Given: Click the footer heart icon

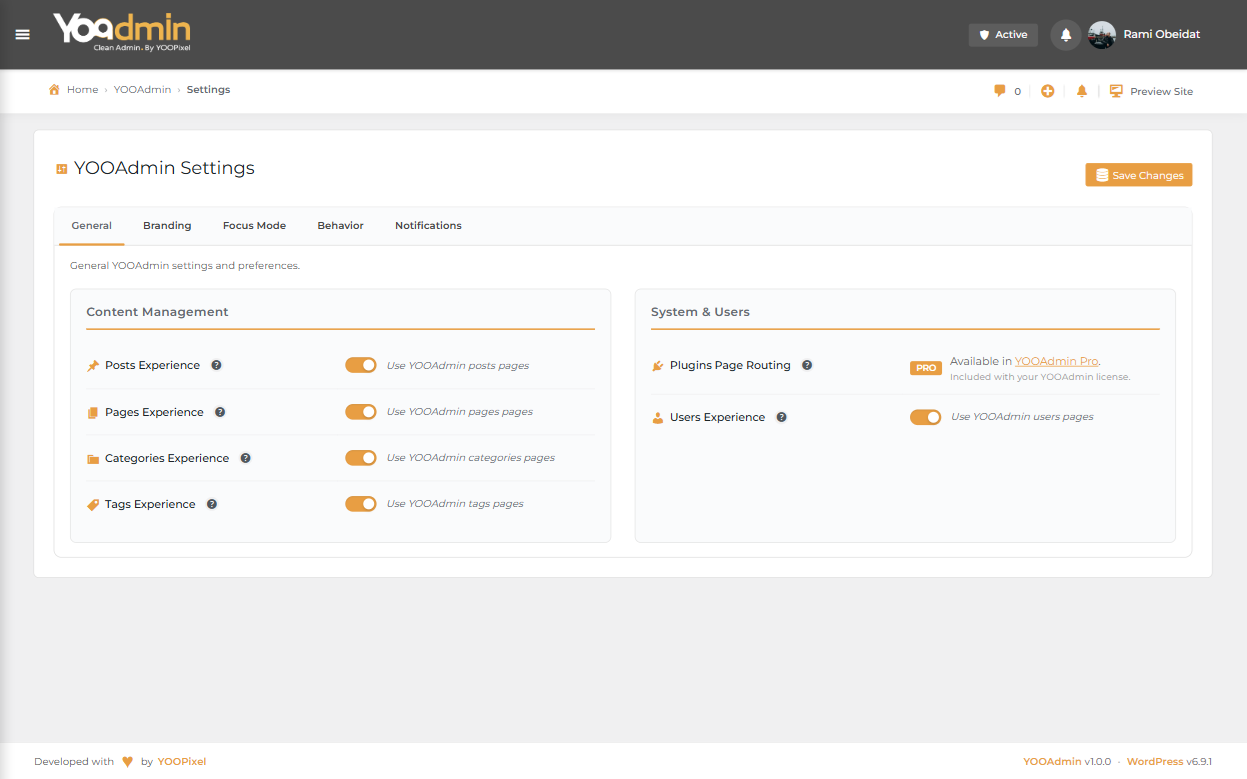Looking at the screenshot, I should click(x=128, y=762).
